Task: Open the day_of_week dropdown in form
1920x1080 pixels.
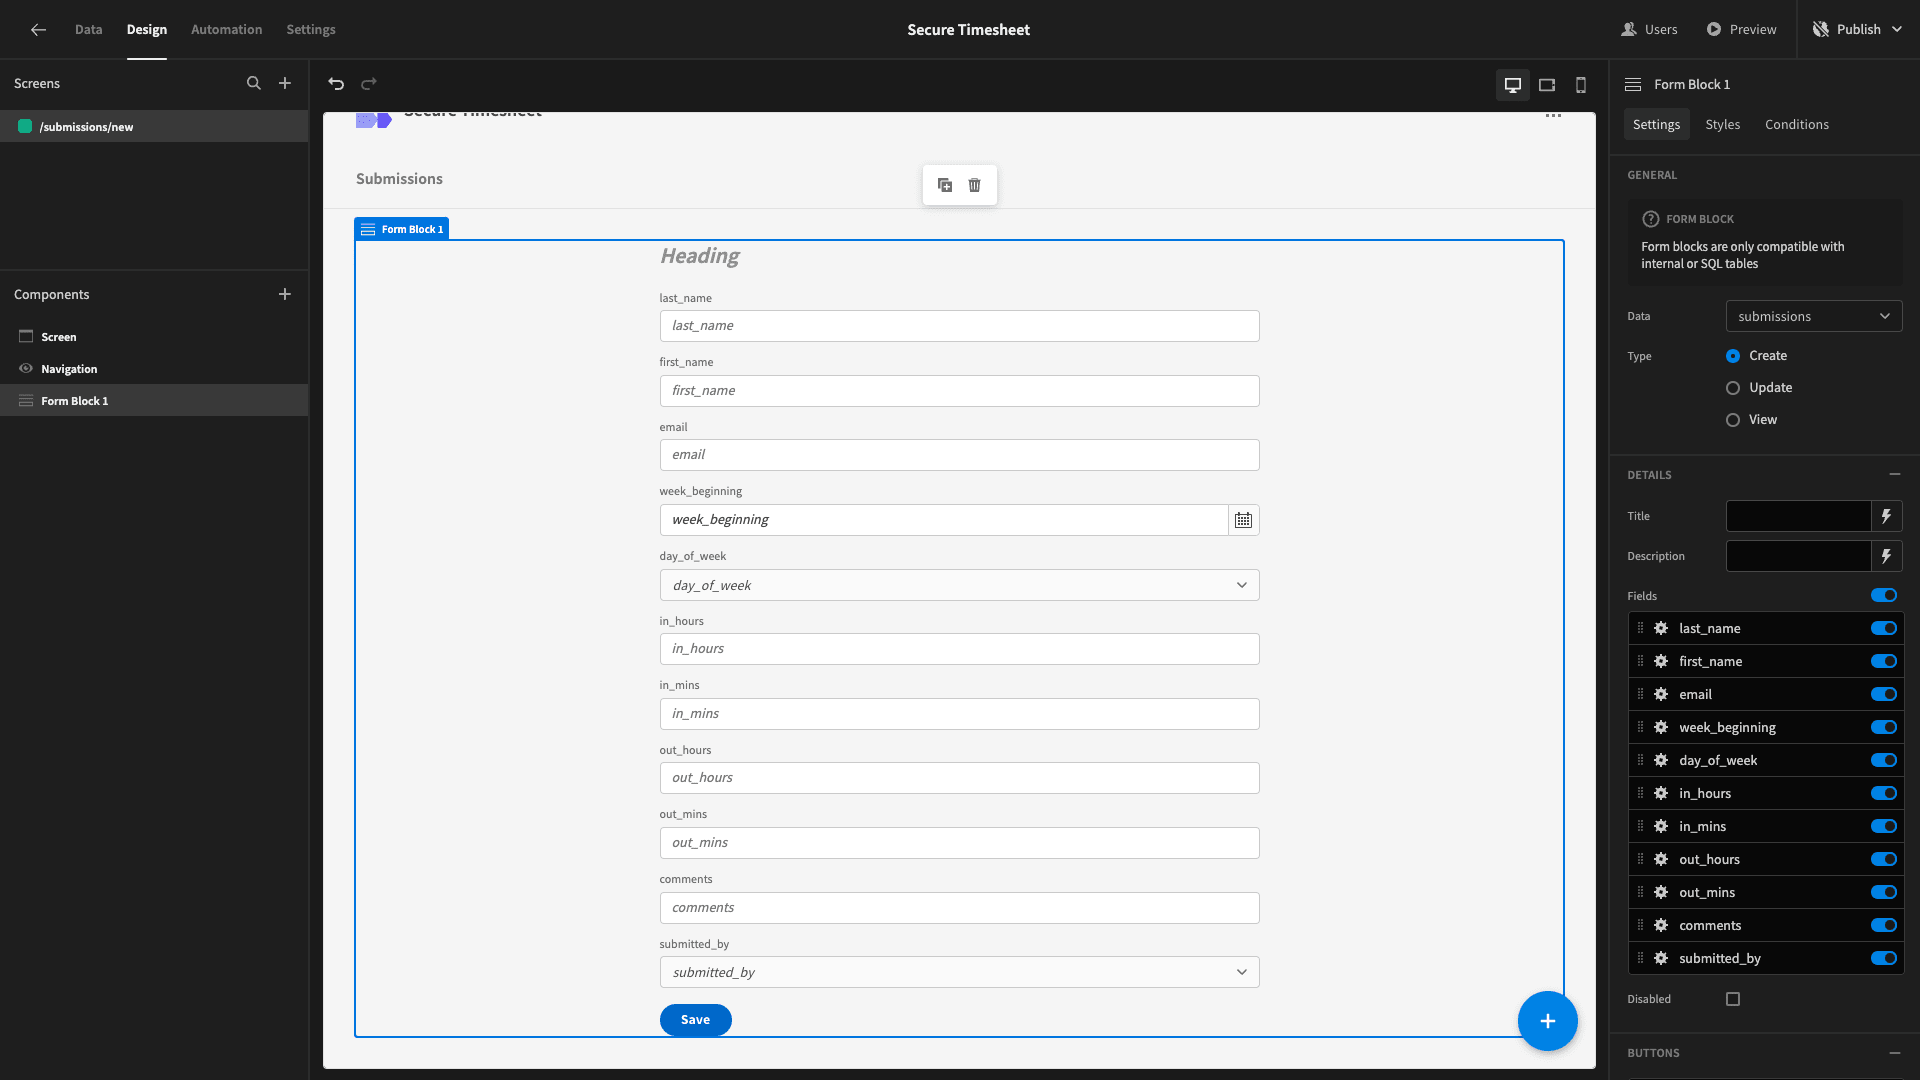Action: pos(959,585)
